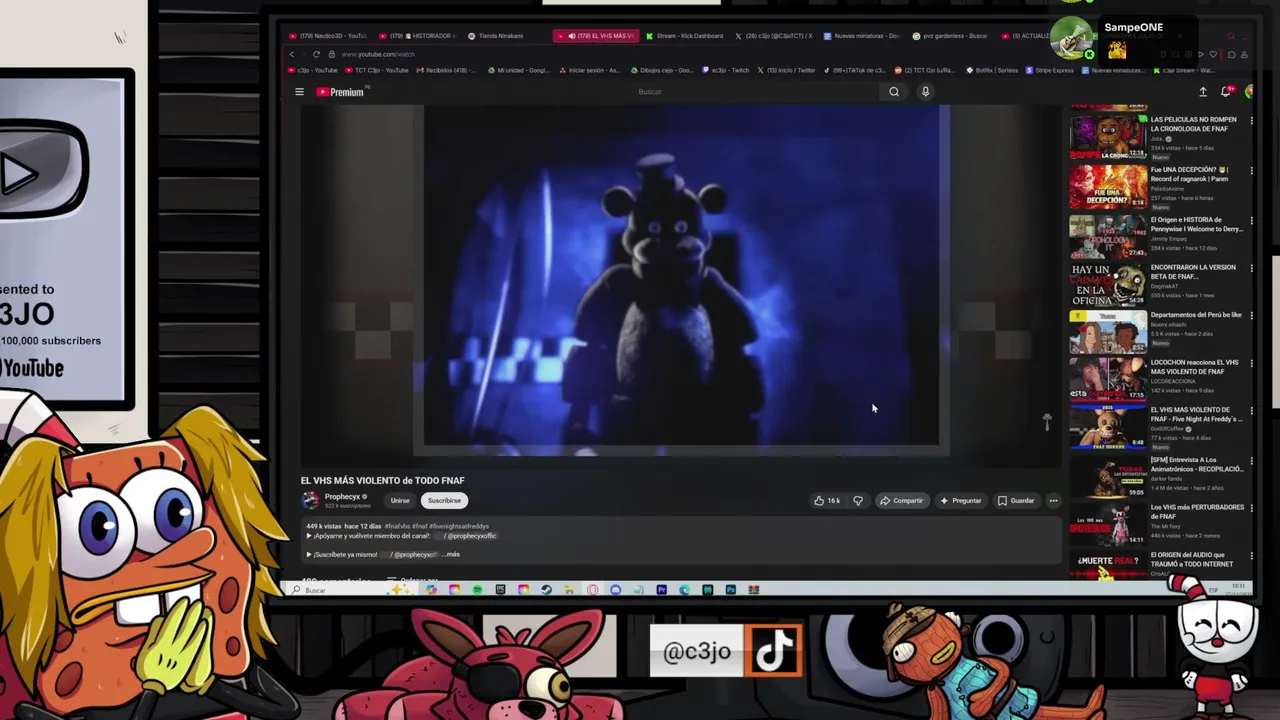The image size is (1280, 720).
Task: Open 'Mi unidad - Google' bookmark
Action: pyautogui.click(x=520, y=71)
